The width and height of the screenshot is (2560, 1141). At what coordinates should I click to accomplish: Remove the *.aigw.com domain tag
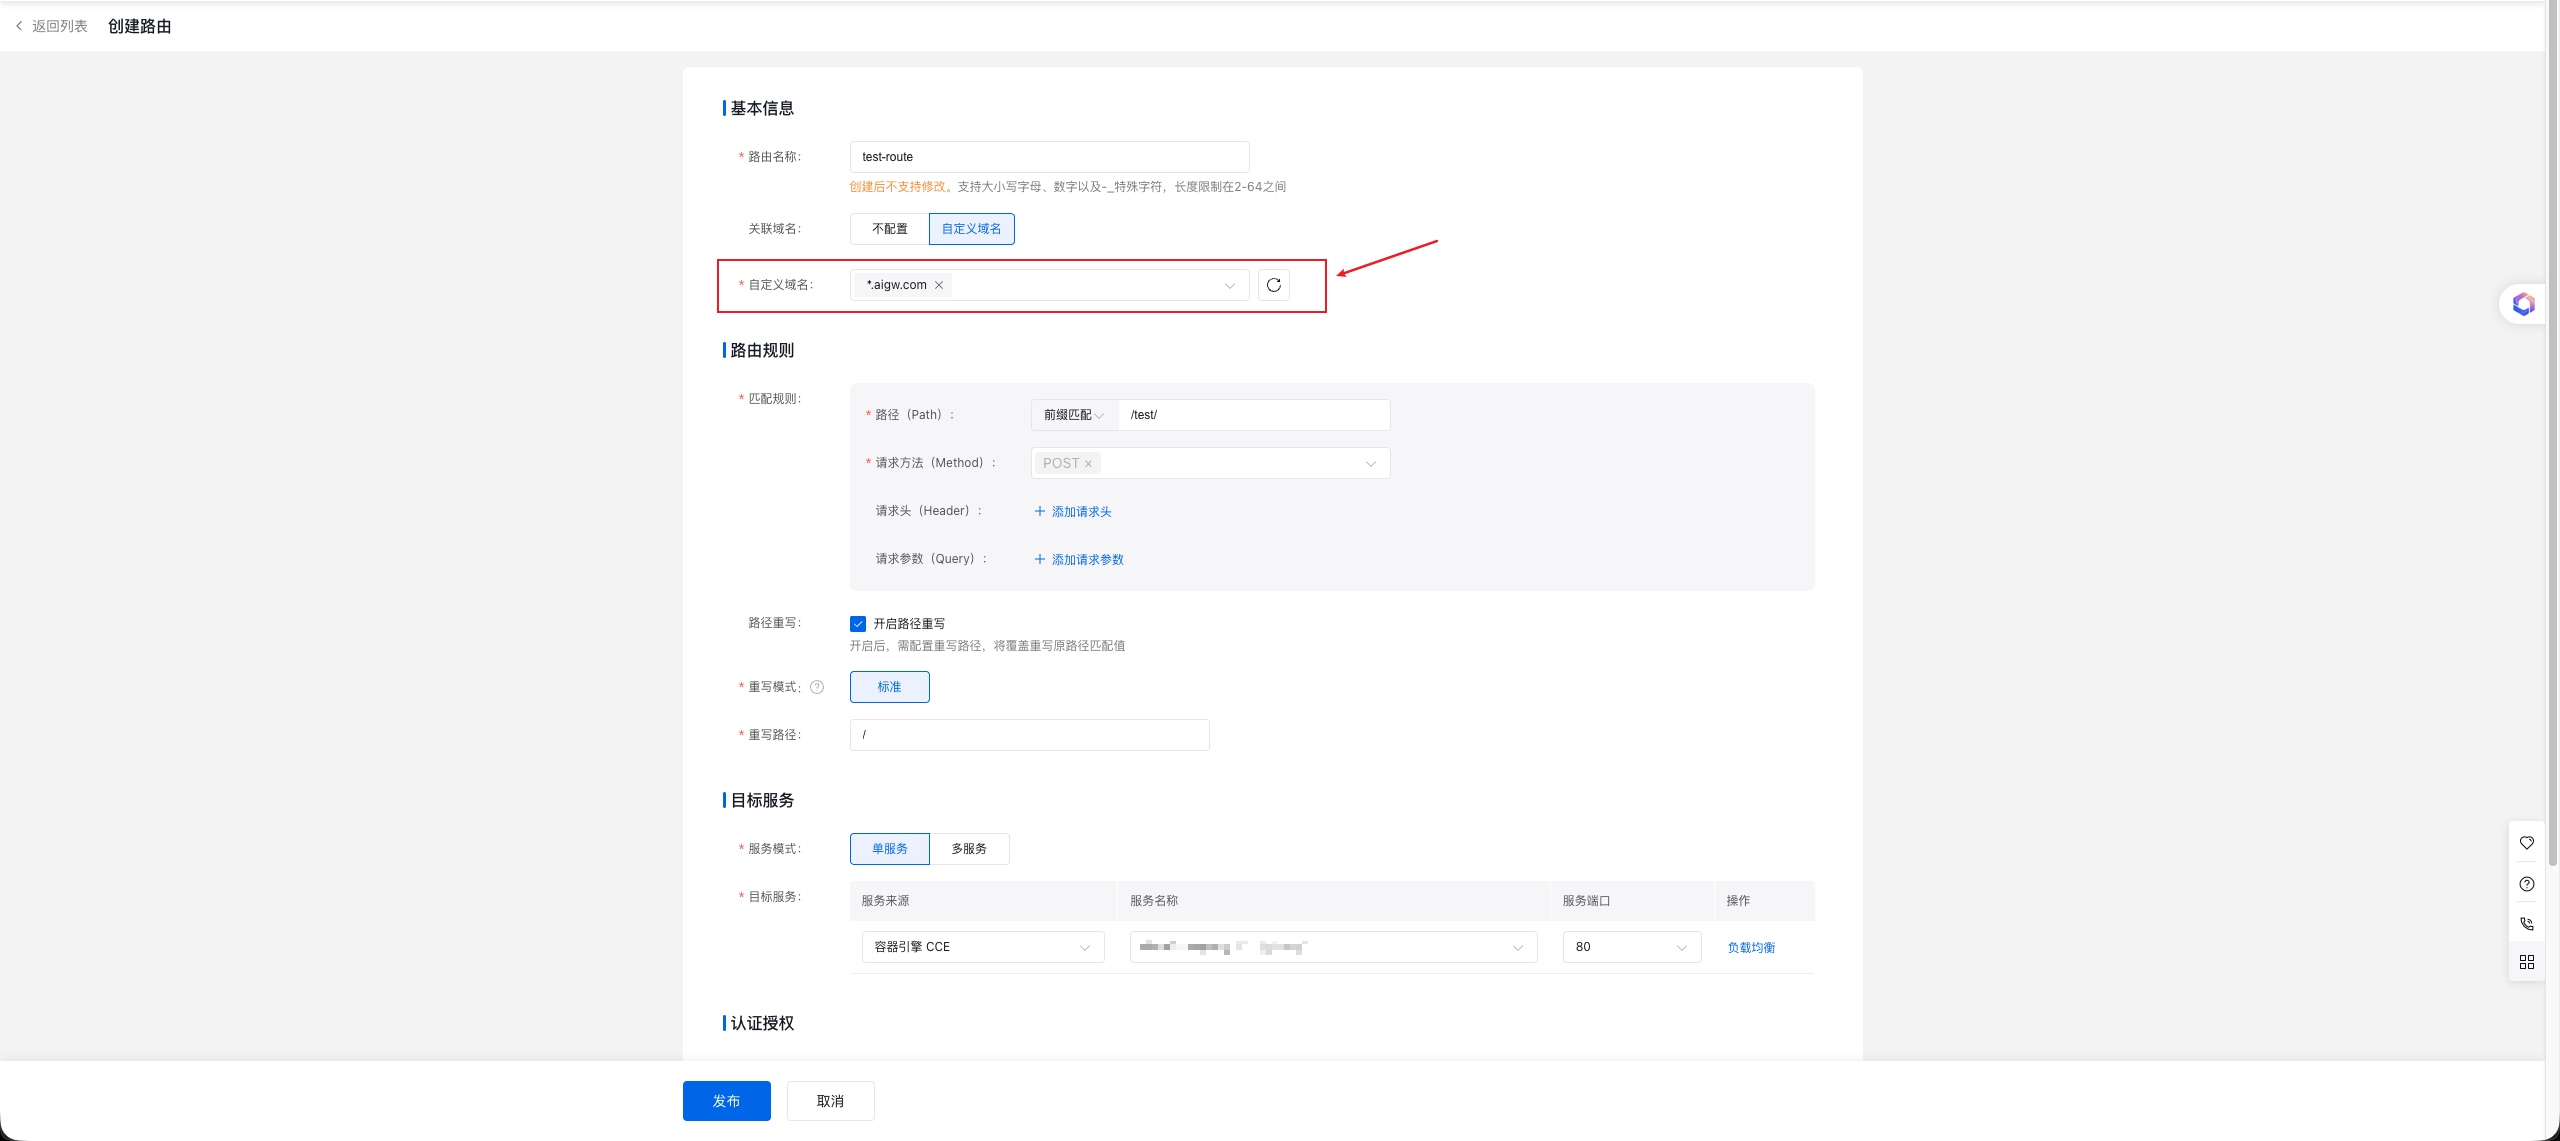pos(939,285)
